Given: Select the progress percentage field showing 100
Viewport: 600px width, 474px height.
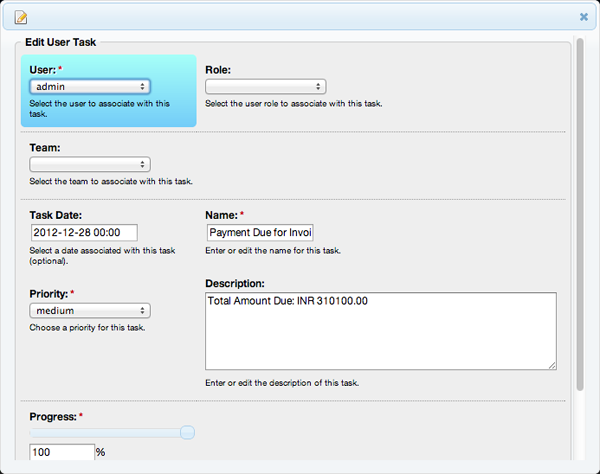Looking at the screenshot, I should [61, 453].
